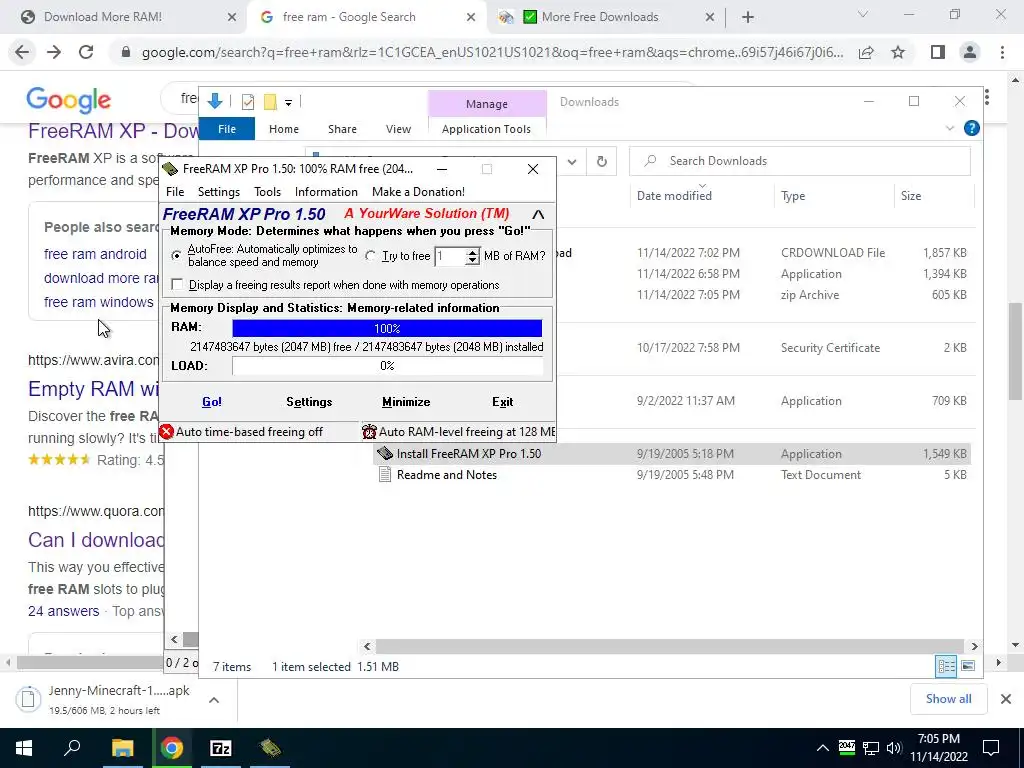Click Show all downloads button
1024x768 pixels.
coord(948,699)
